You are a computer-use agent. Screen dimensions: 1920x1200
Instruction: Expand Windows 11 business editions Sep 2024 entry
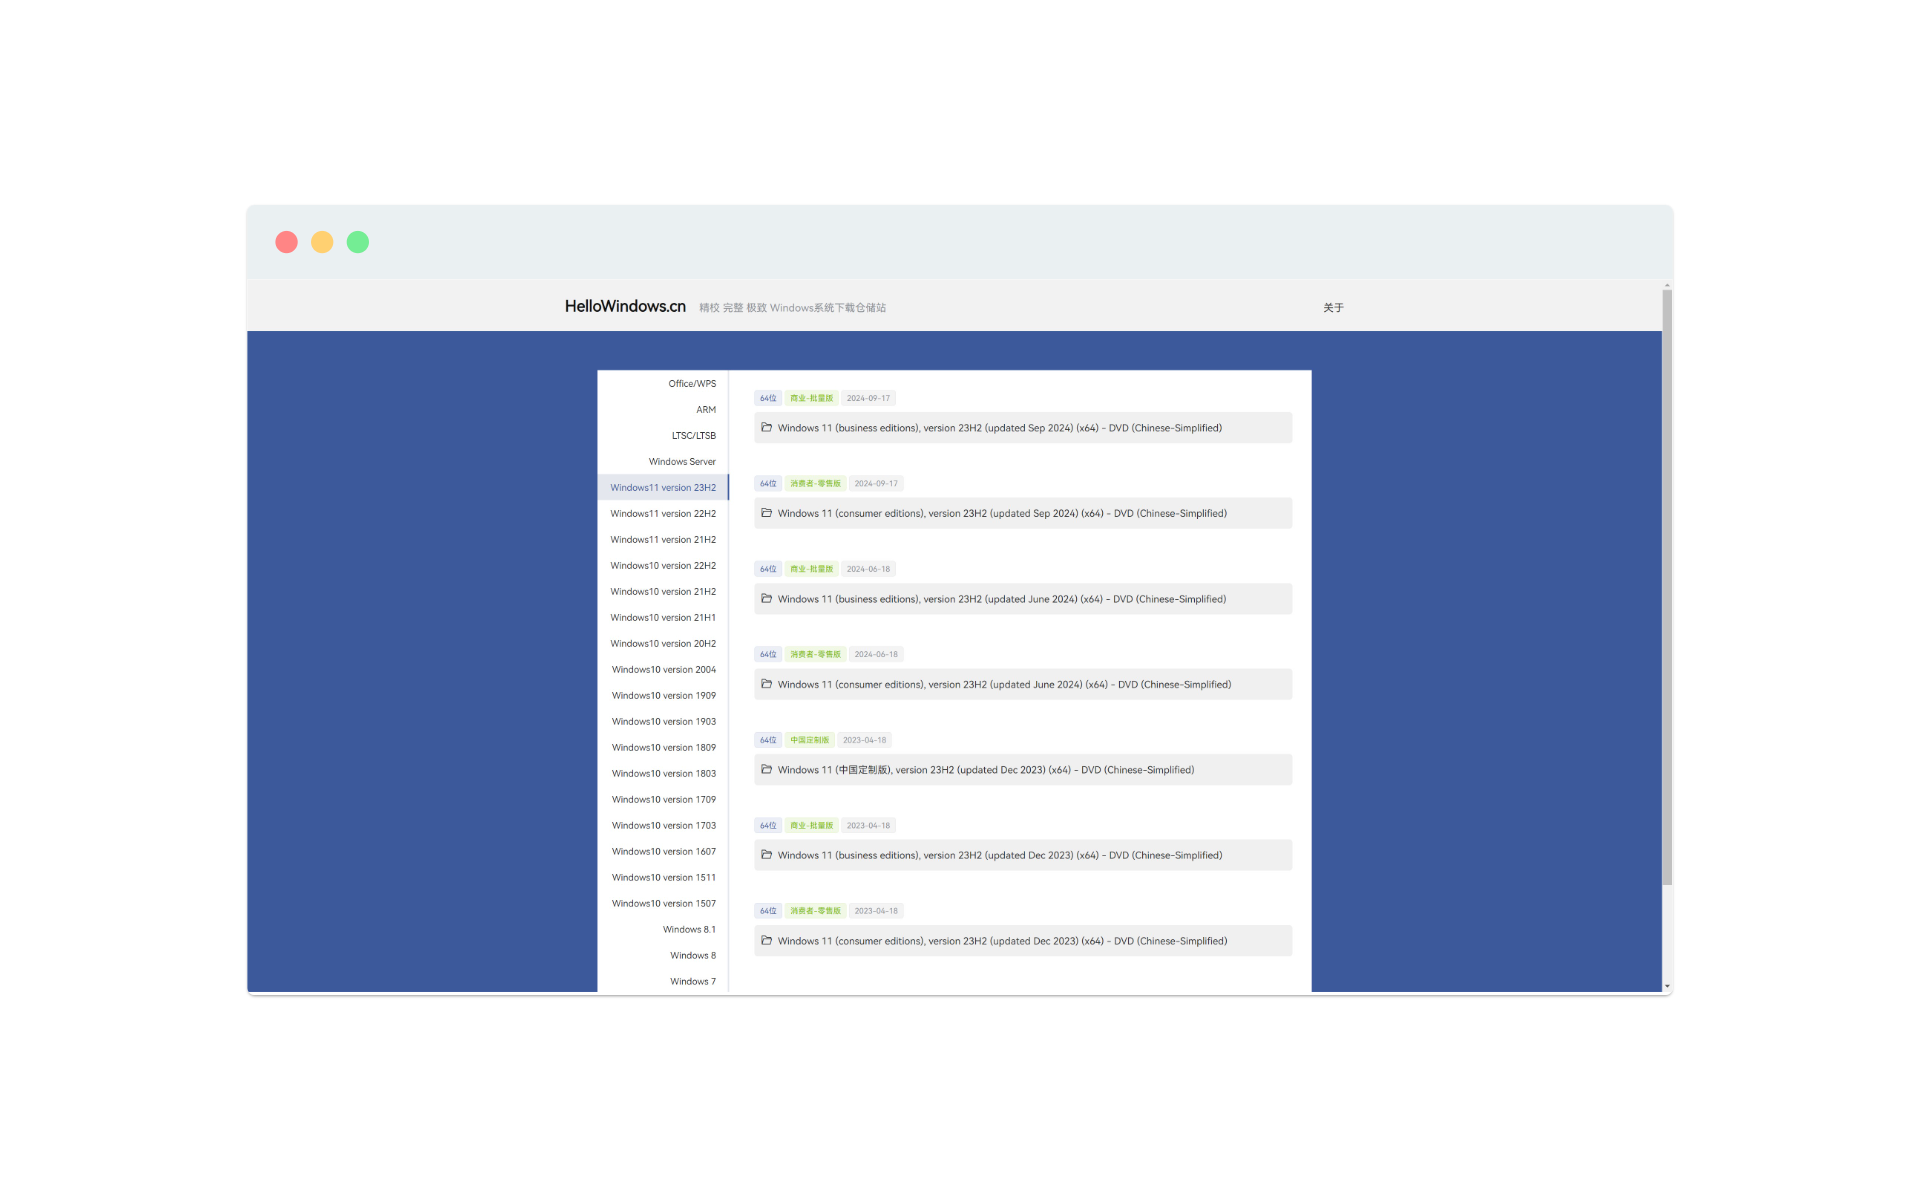[1000, 428]
